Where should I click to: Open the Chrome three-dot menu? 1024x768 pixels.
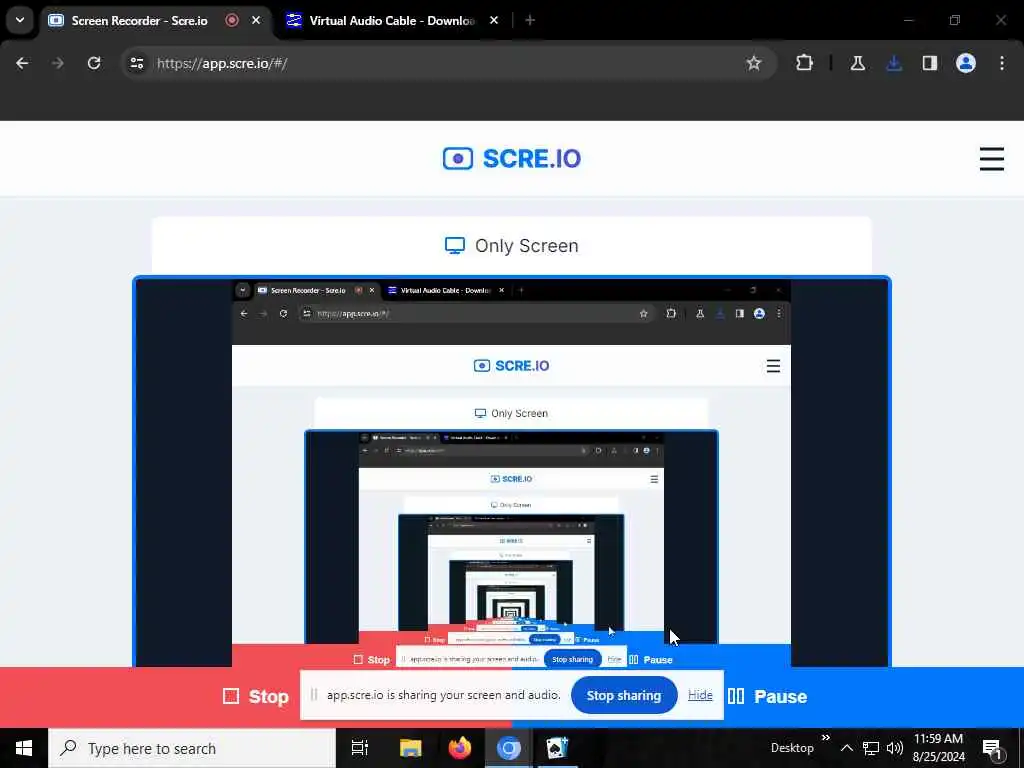pyautogui.click(x=1002, y=63)
